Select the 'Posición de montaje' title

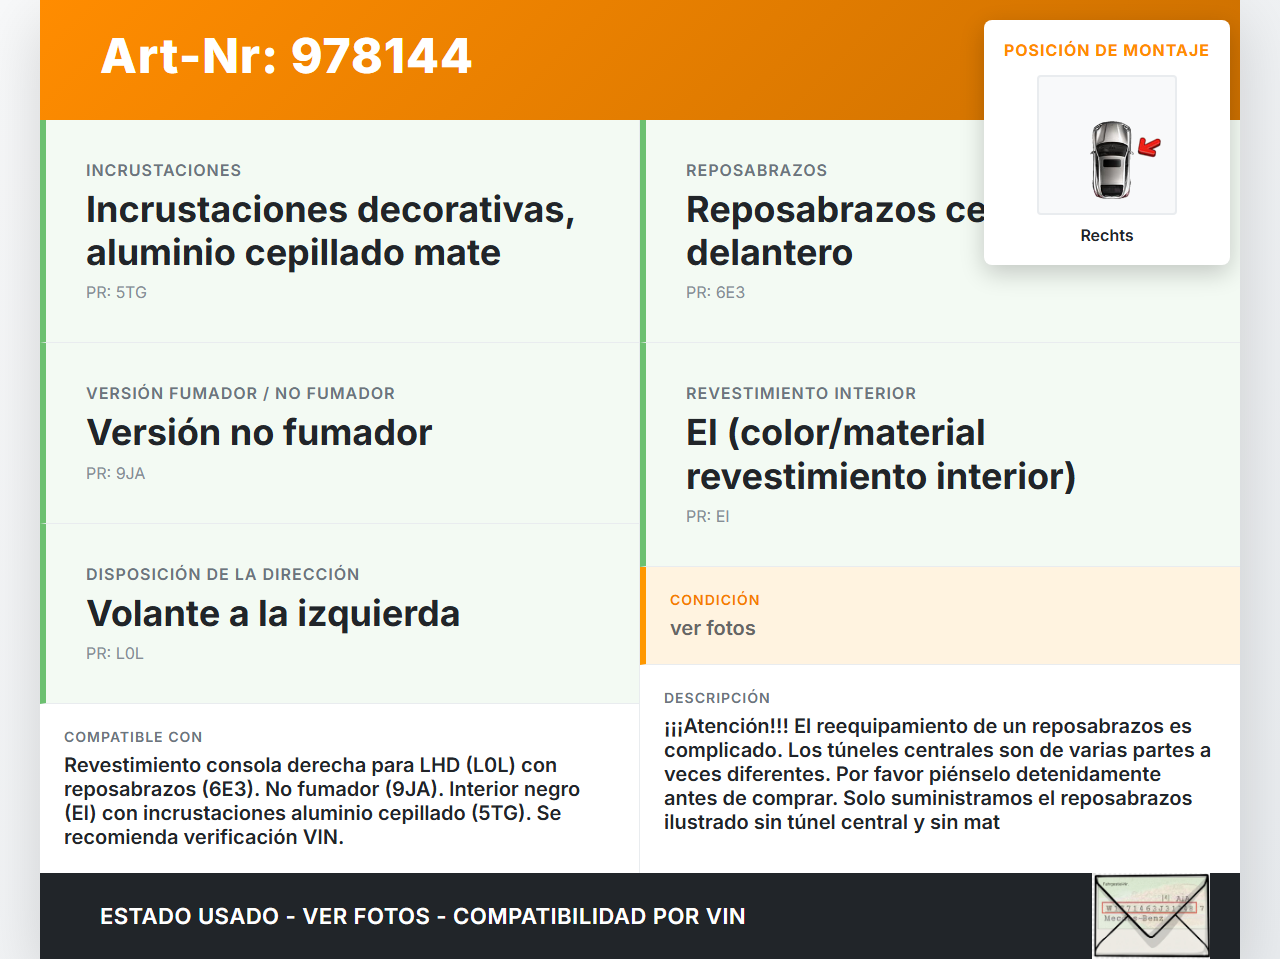[x=1106, y=50]
